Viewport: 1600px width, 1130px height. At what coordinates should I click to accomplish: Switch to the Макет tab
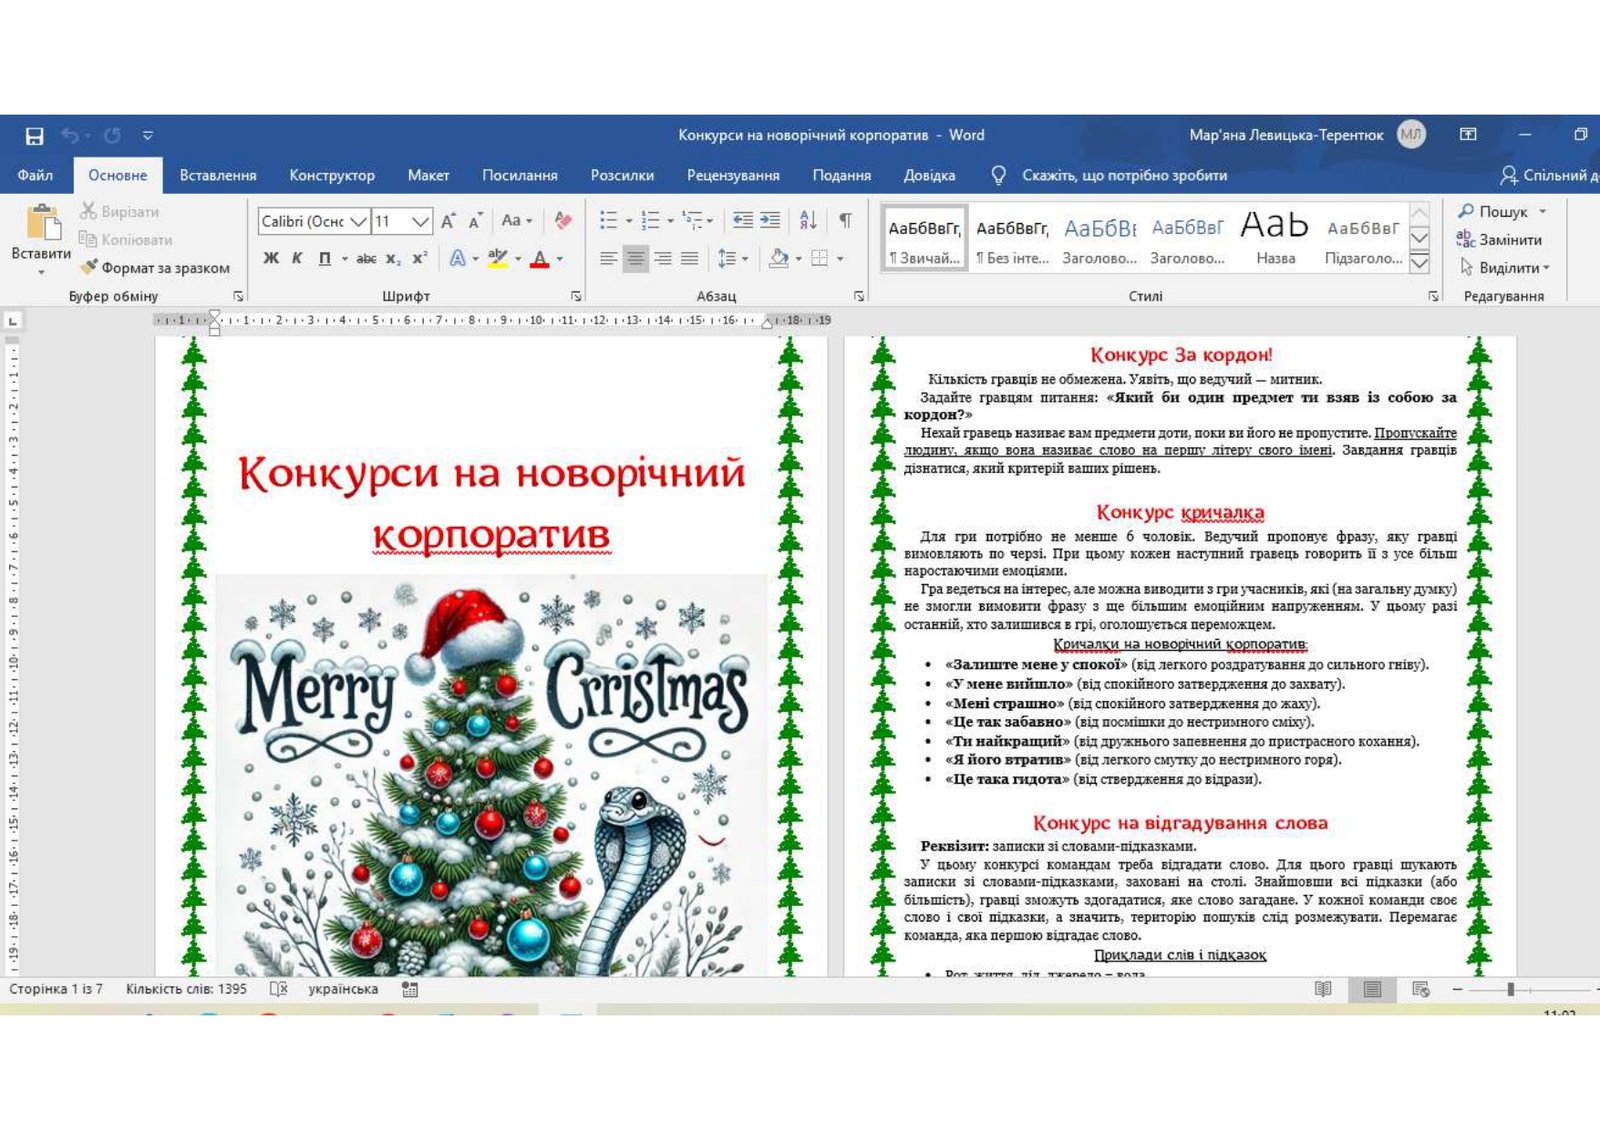pos(428,175)
